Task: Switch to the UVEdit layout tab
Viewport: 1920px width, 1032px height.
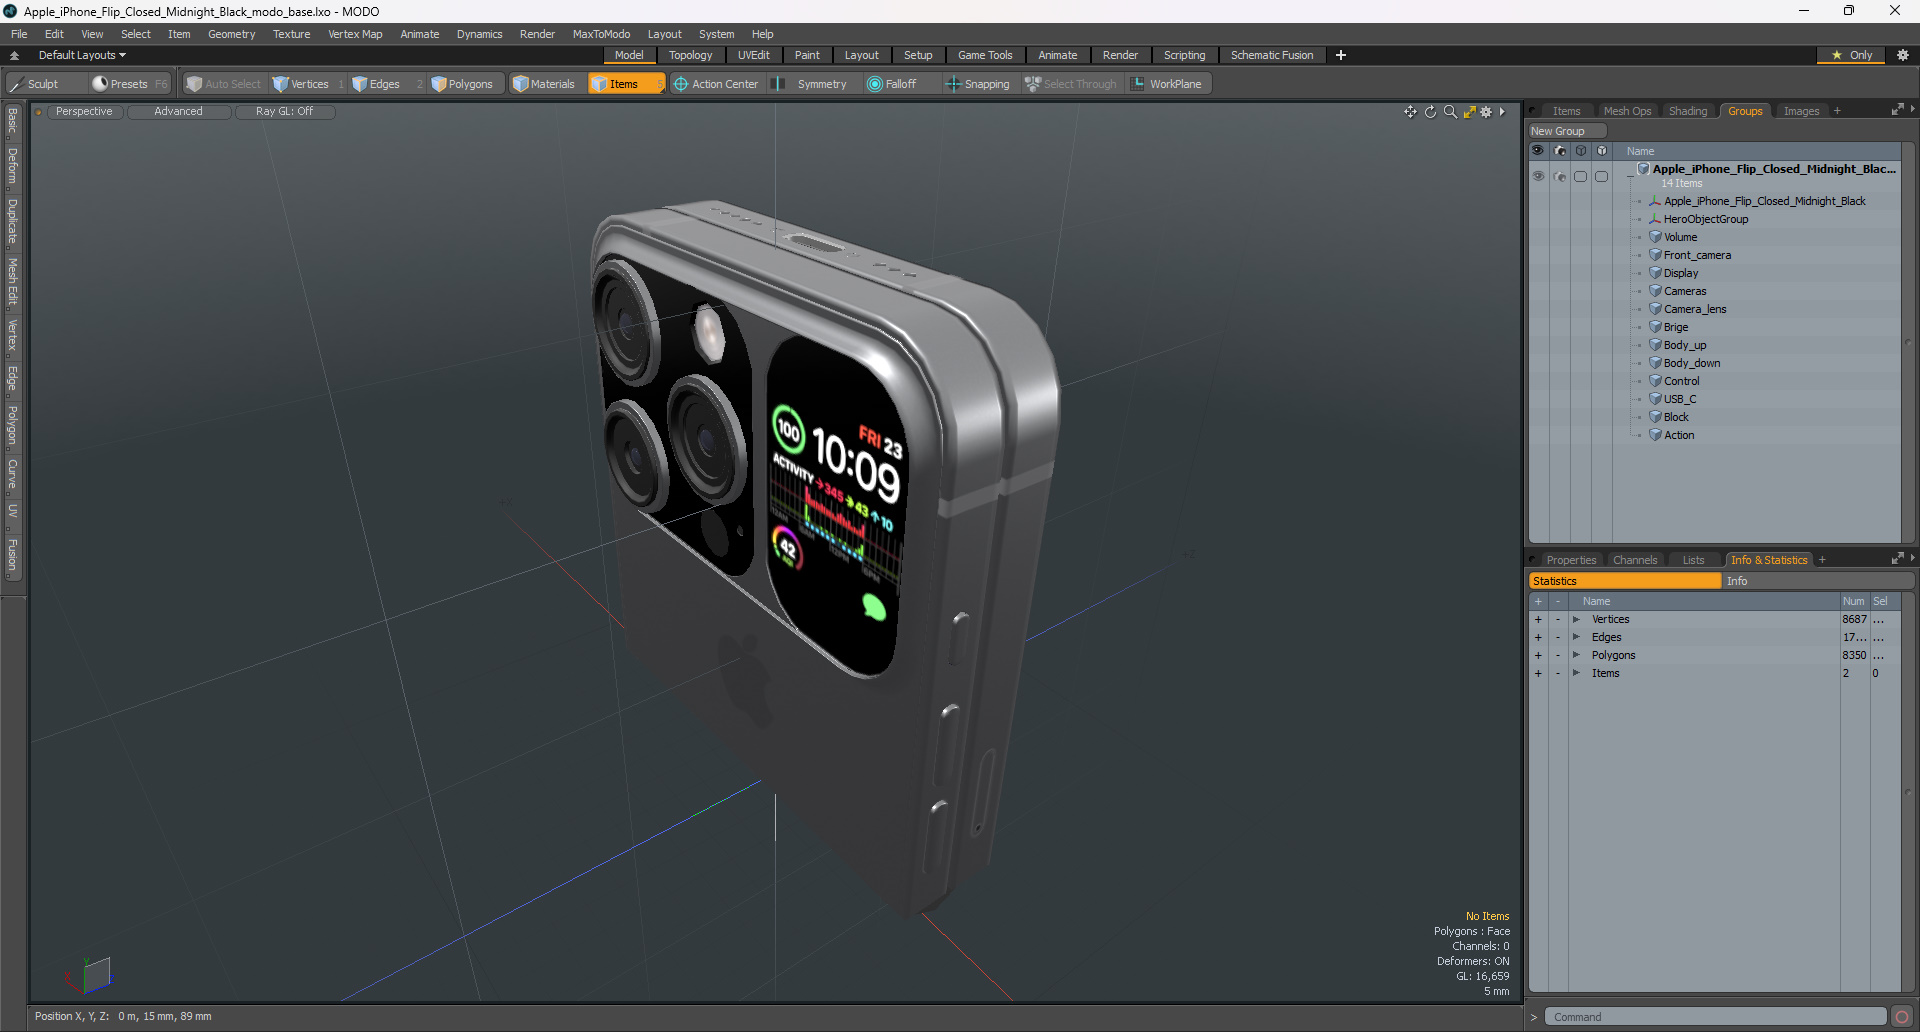Action: pyautogui.click(x=753, y=55)
